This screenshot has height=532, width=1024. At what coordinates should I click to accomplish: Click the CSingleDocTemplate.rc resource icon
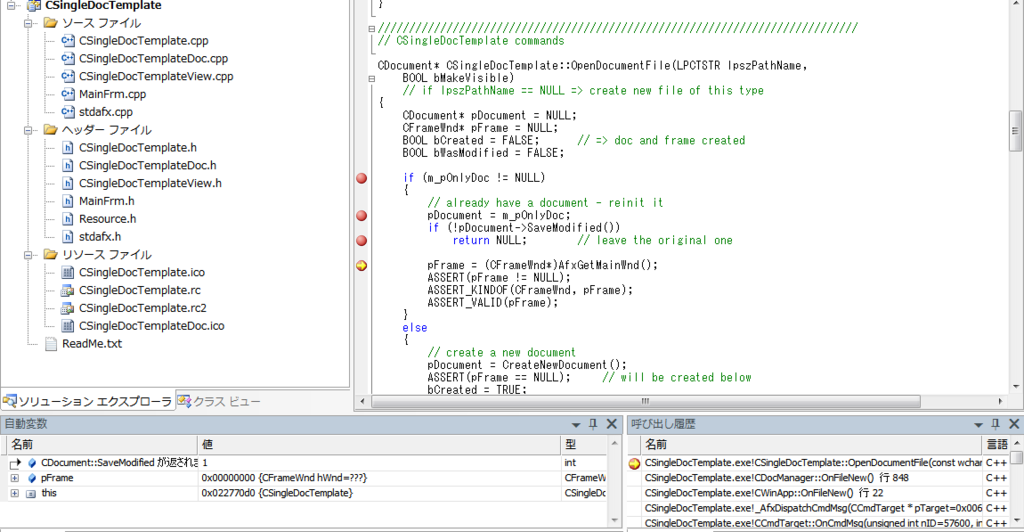67,290
